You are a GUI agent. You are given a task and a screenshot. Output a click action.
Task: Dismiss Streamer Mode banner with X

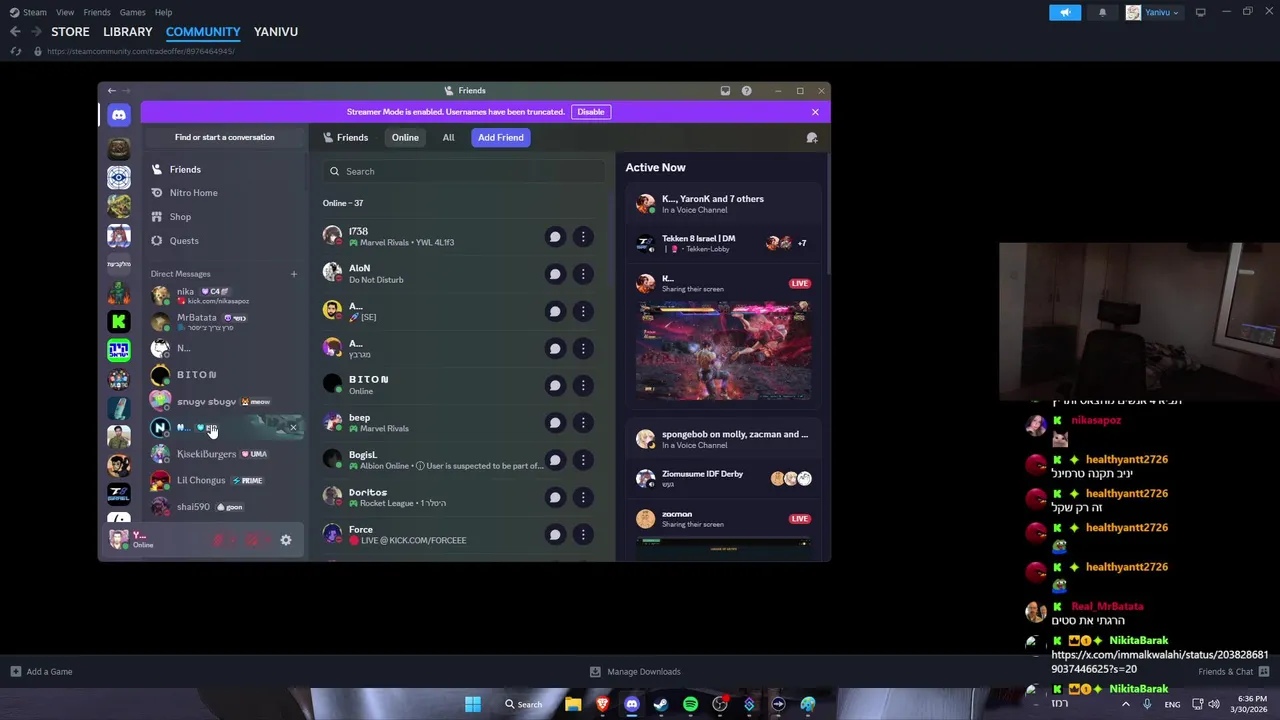point(815,112)
